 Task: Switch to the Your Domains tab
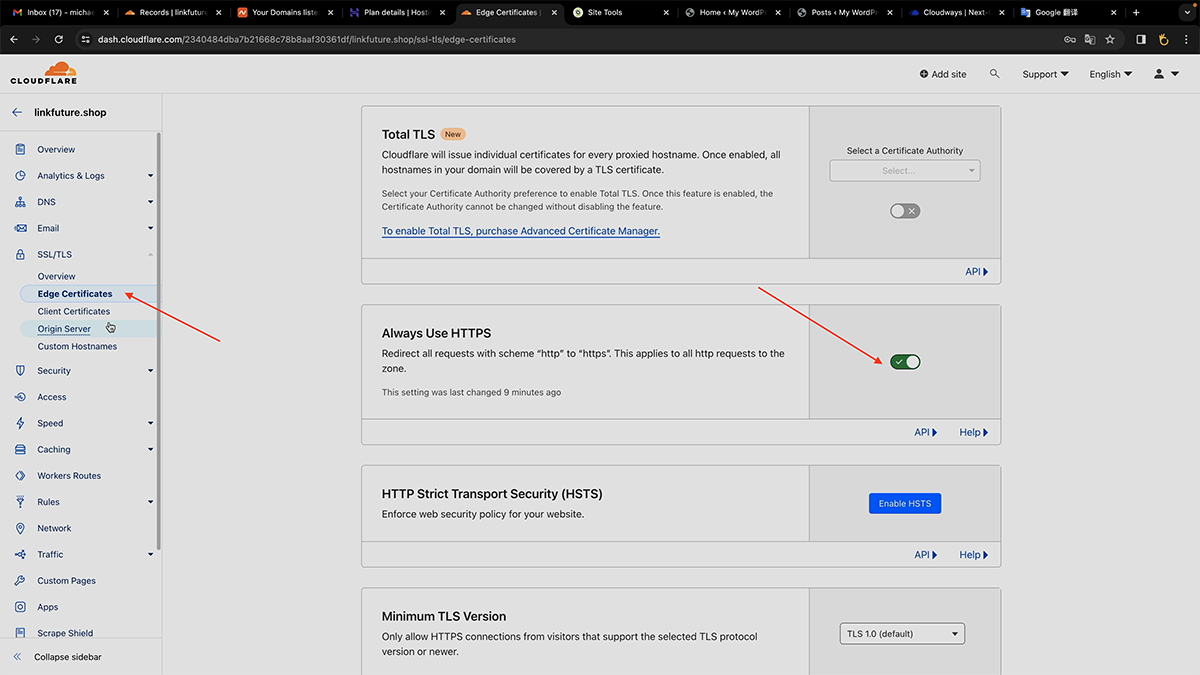tap(286, 13)
